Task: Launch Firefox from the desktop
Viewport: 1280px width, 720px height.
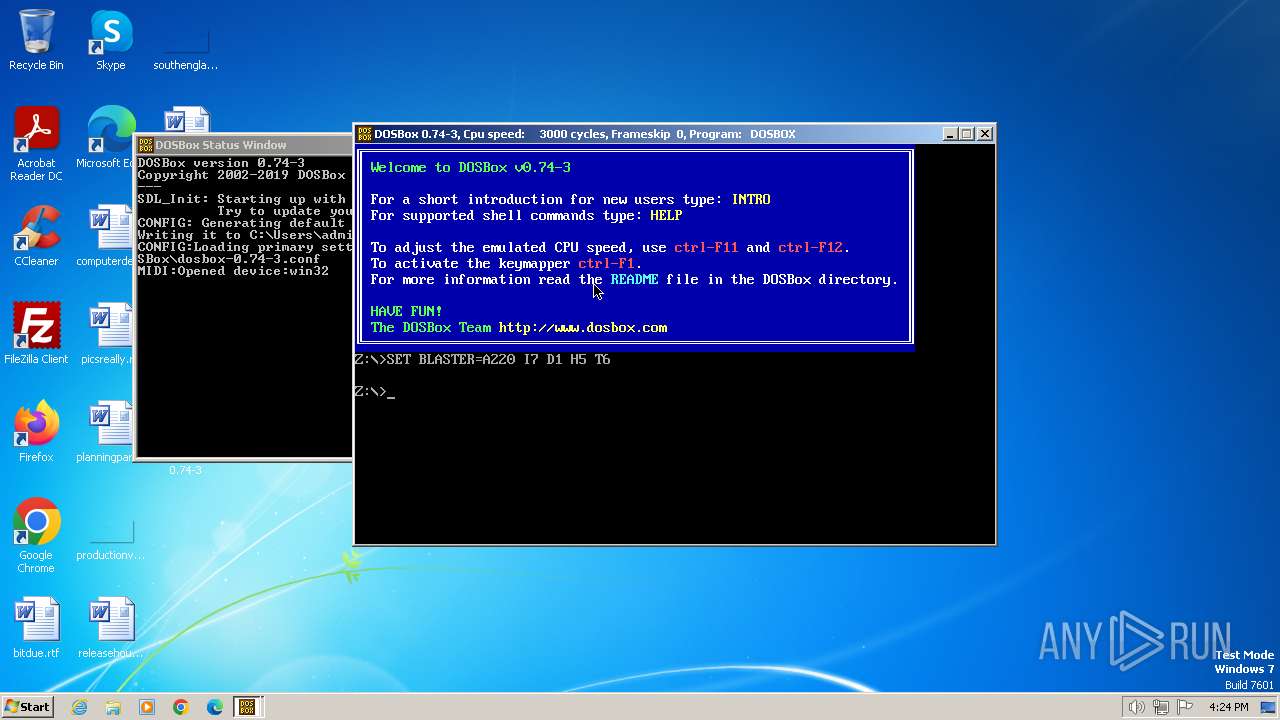Action: point(36,432)
